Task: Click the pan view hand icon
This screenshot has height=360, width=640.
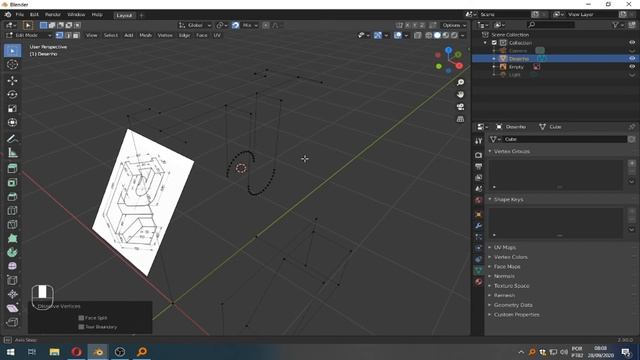Action: 460,95
